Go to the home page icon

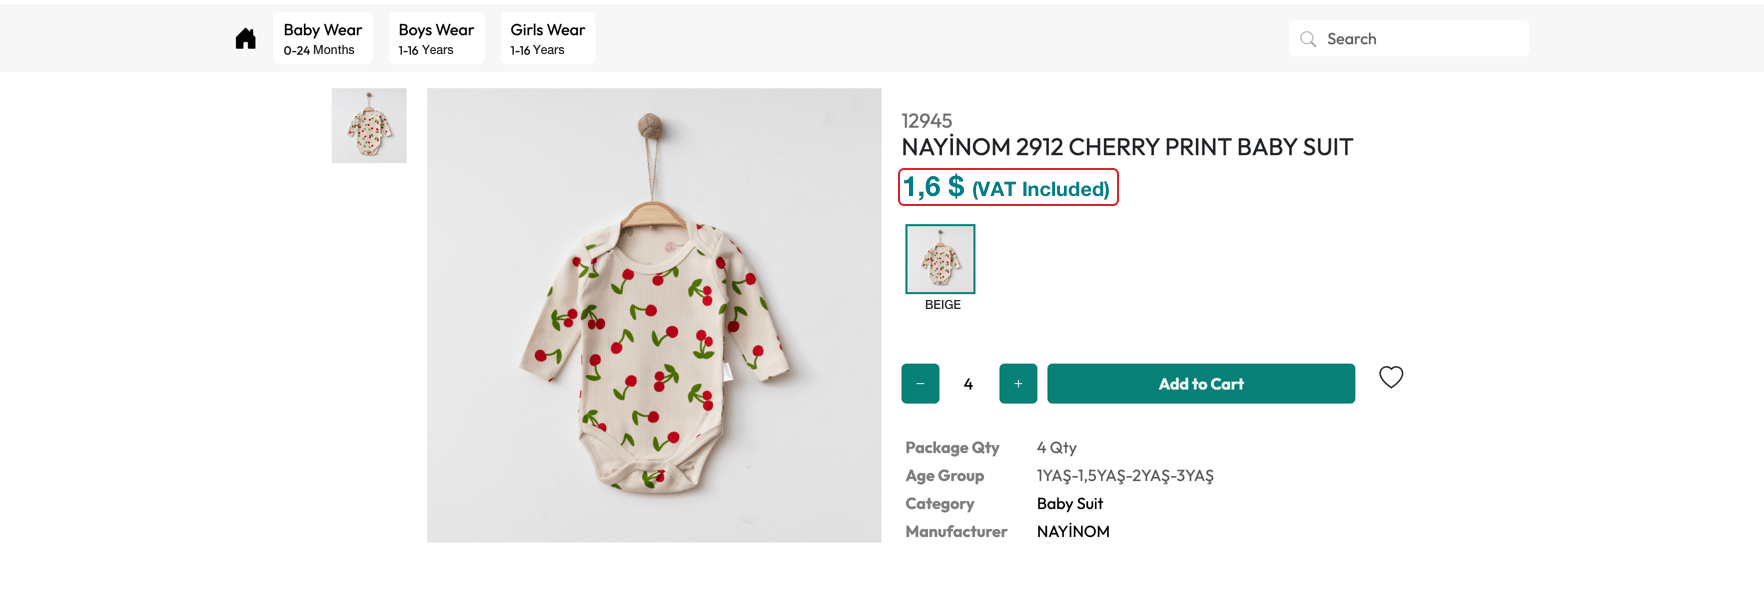pyautogui.click(x=245, y=39)
